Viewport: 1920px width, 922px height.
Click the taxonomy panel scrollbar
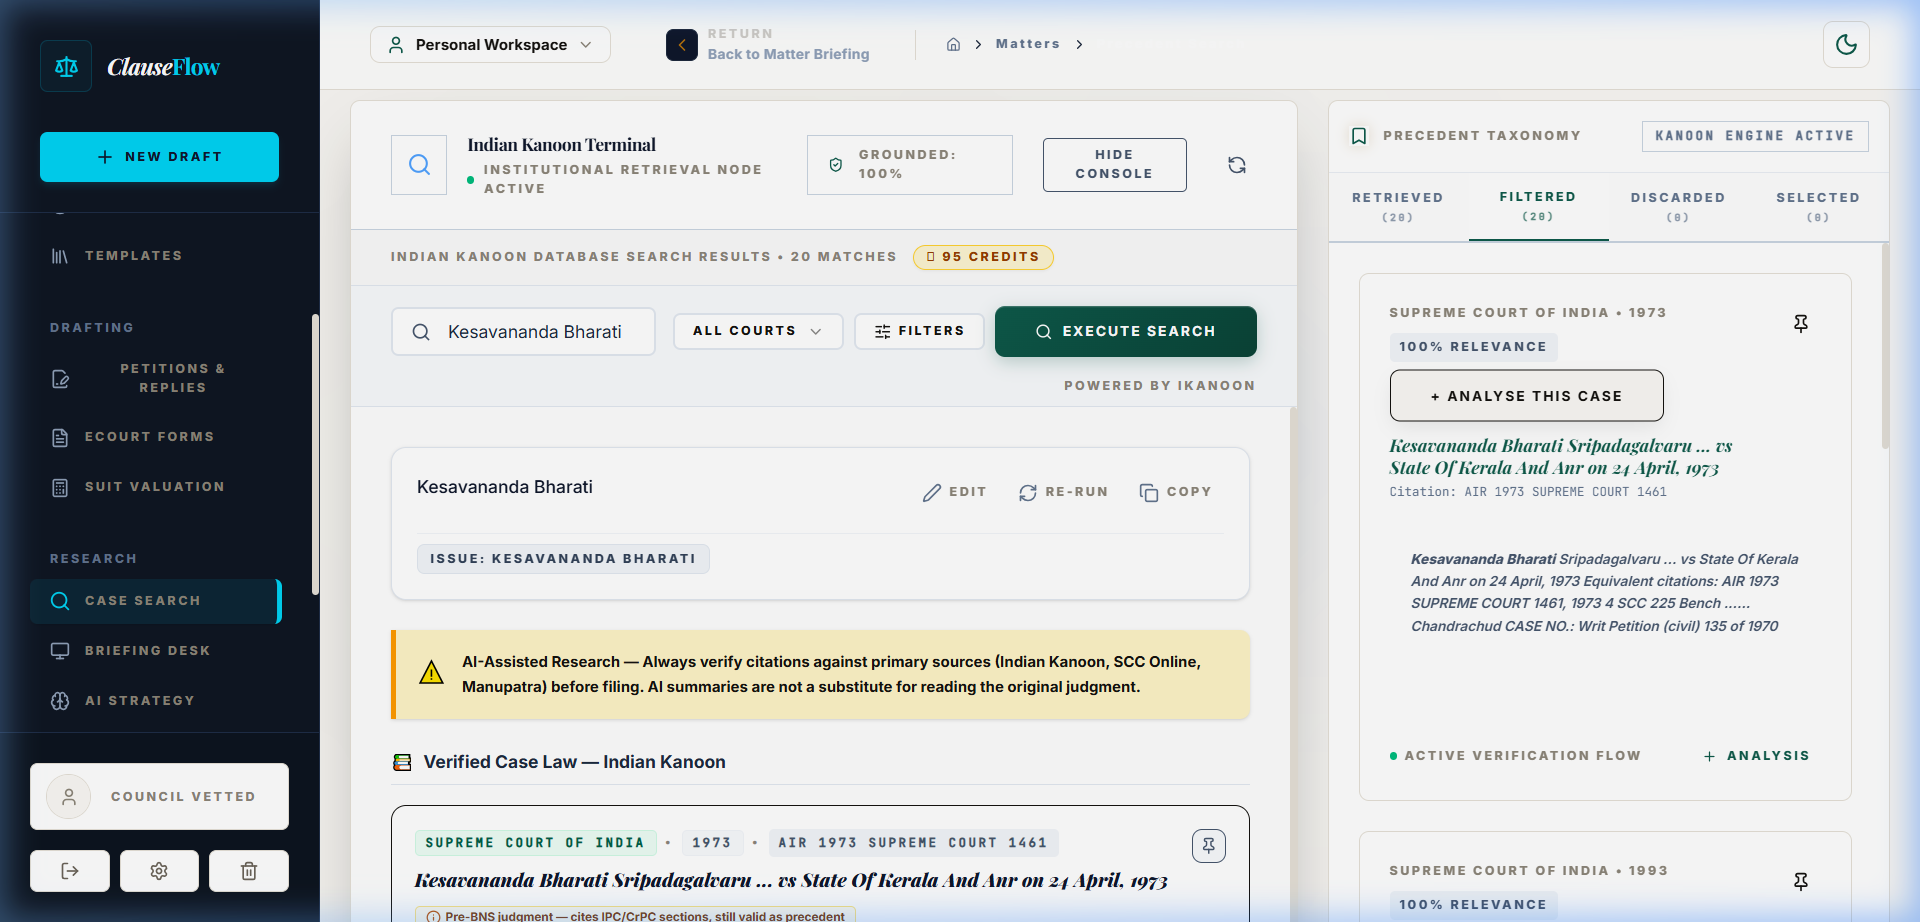pyautogui.click(x=1885, y=346)
